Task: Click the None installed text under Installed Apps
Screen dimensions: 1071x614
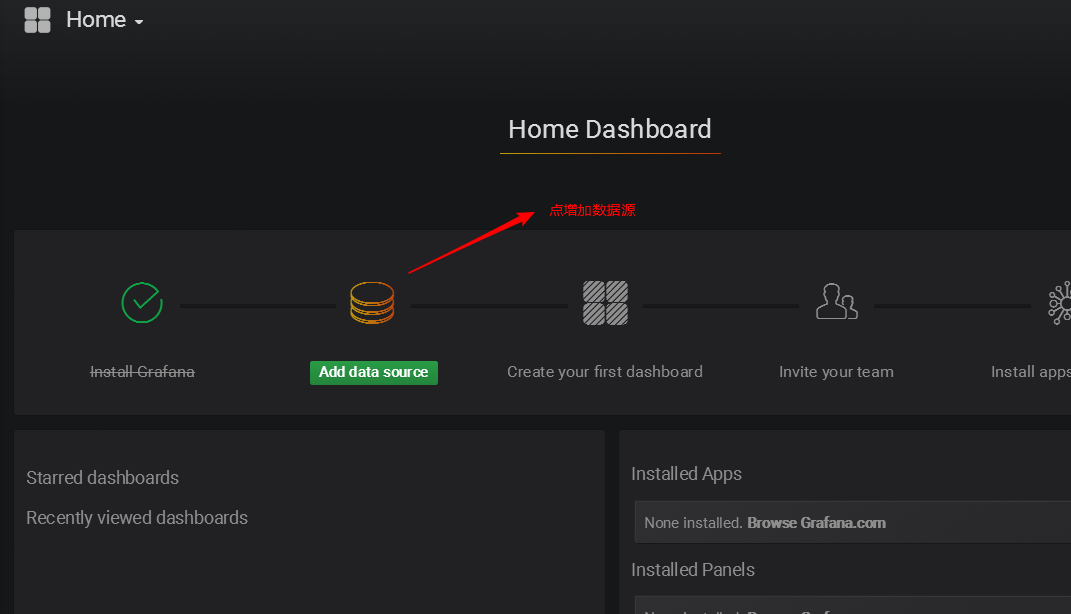Action: point(693,522)
